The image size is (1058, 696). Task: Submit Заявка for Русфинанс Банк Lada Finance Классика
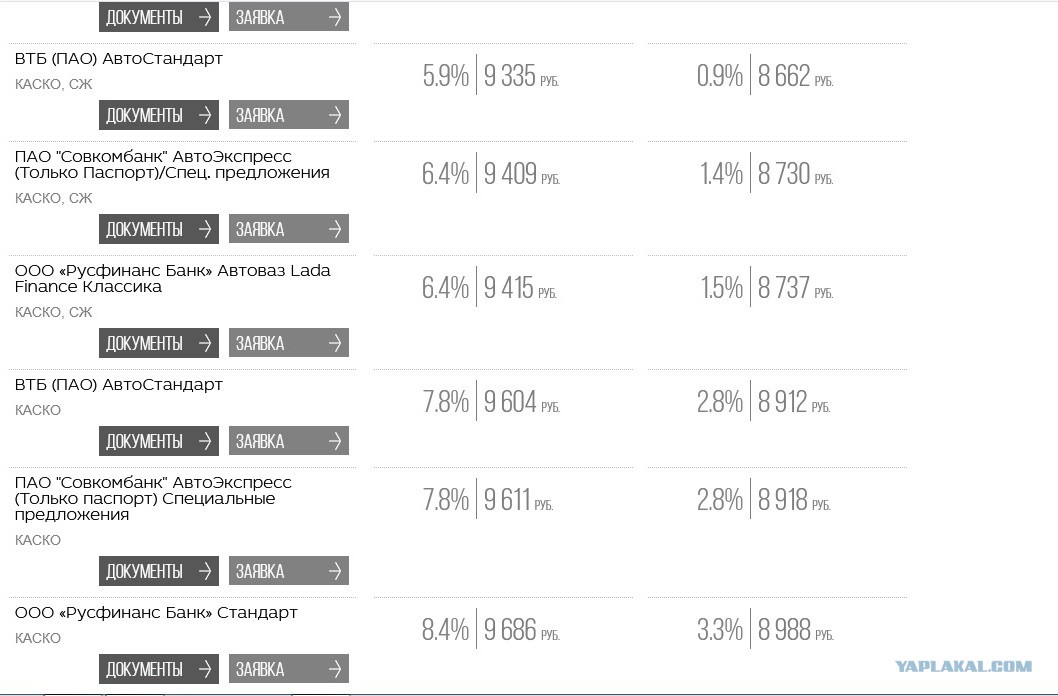289,343
